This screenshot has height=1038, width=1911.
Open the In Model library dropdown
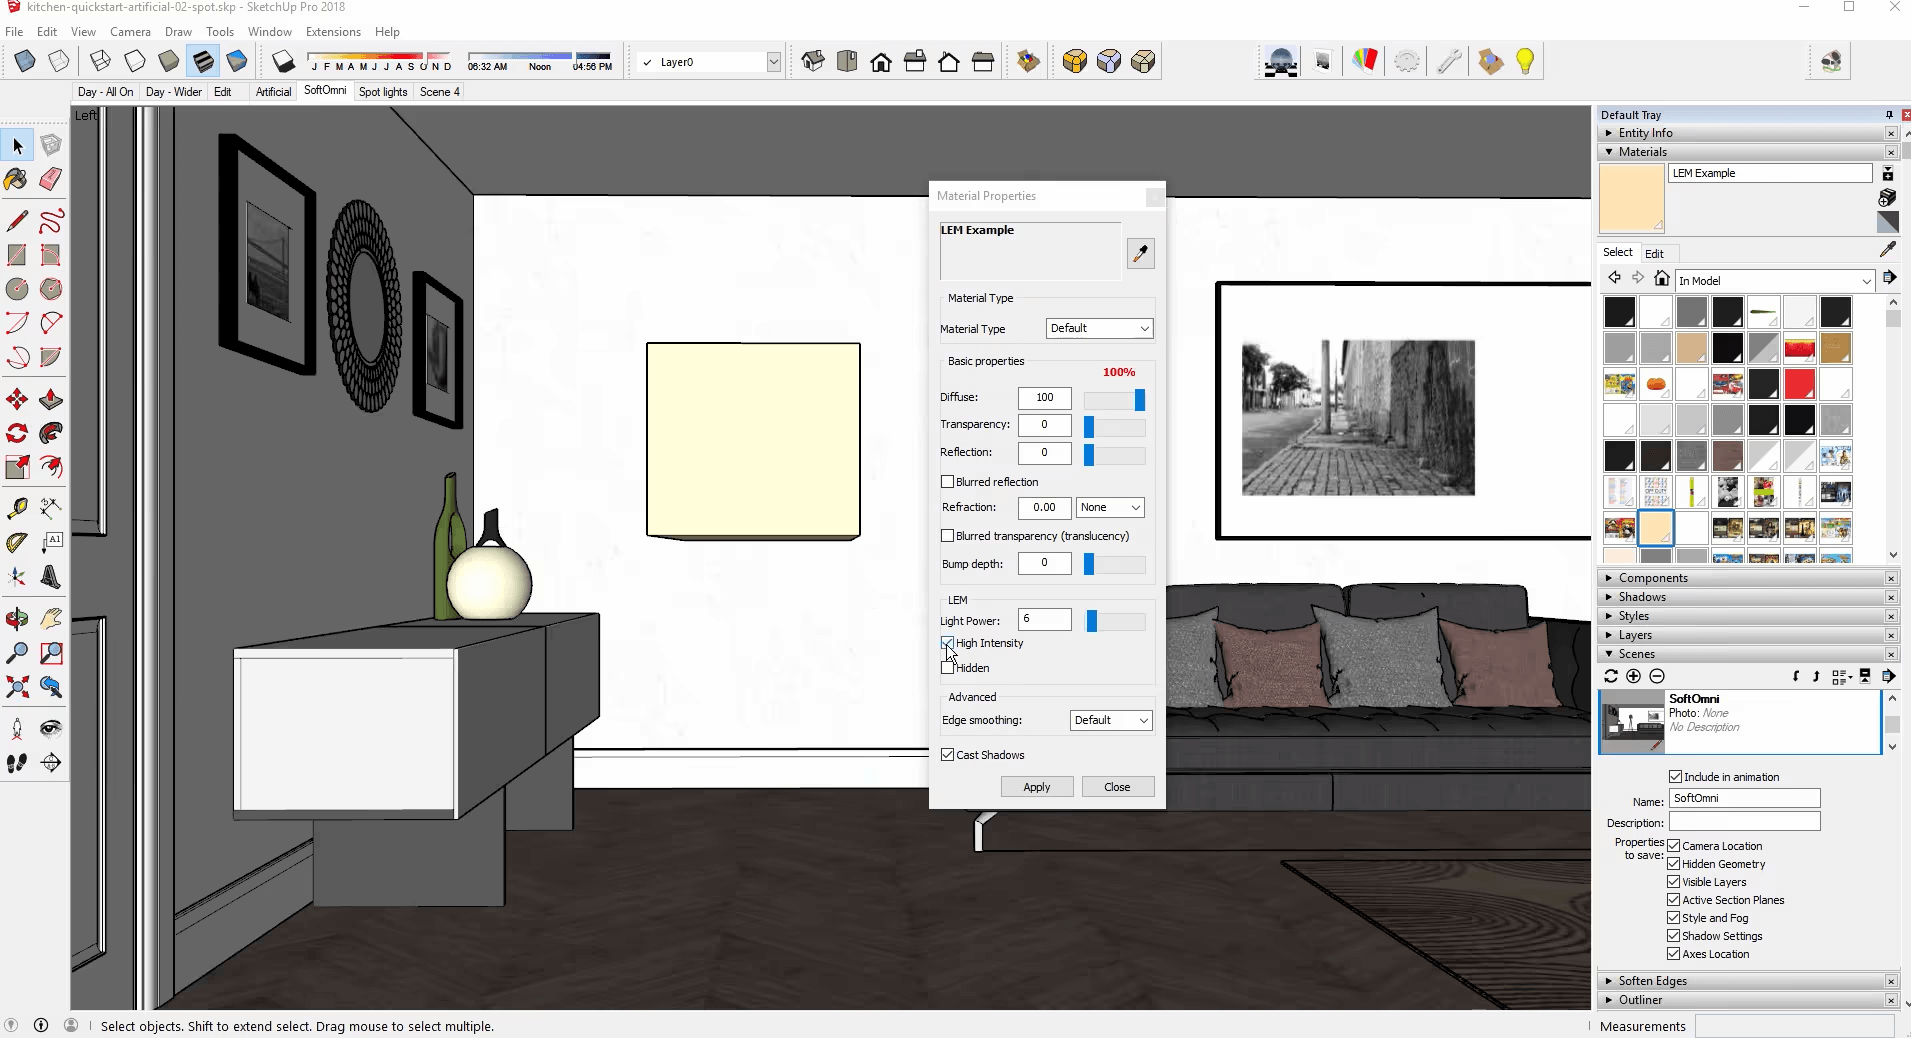[1774, 281]
